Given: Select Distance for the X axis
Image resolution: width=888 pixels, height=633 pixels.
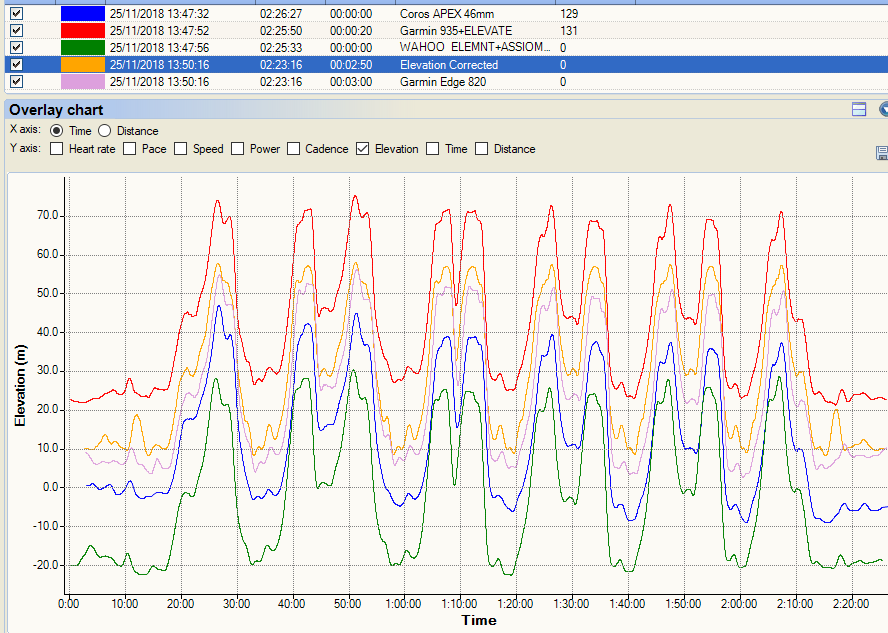Looking at the screenshot, I should coord(105,131).
